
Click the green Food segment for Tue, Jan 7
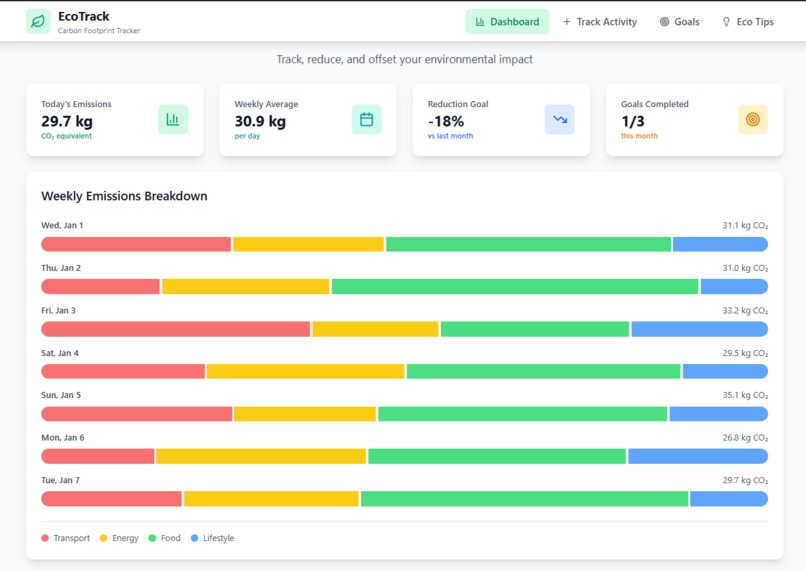[x=524, y=499]
